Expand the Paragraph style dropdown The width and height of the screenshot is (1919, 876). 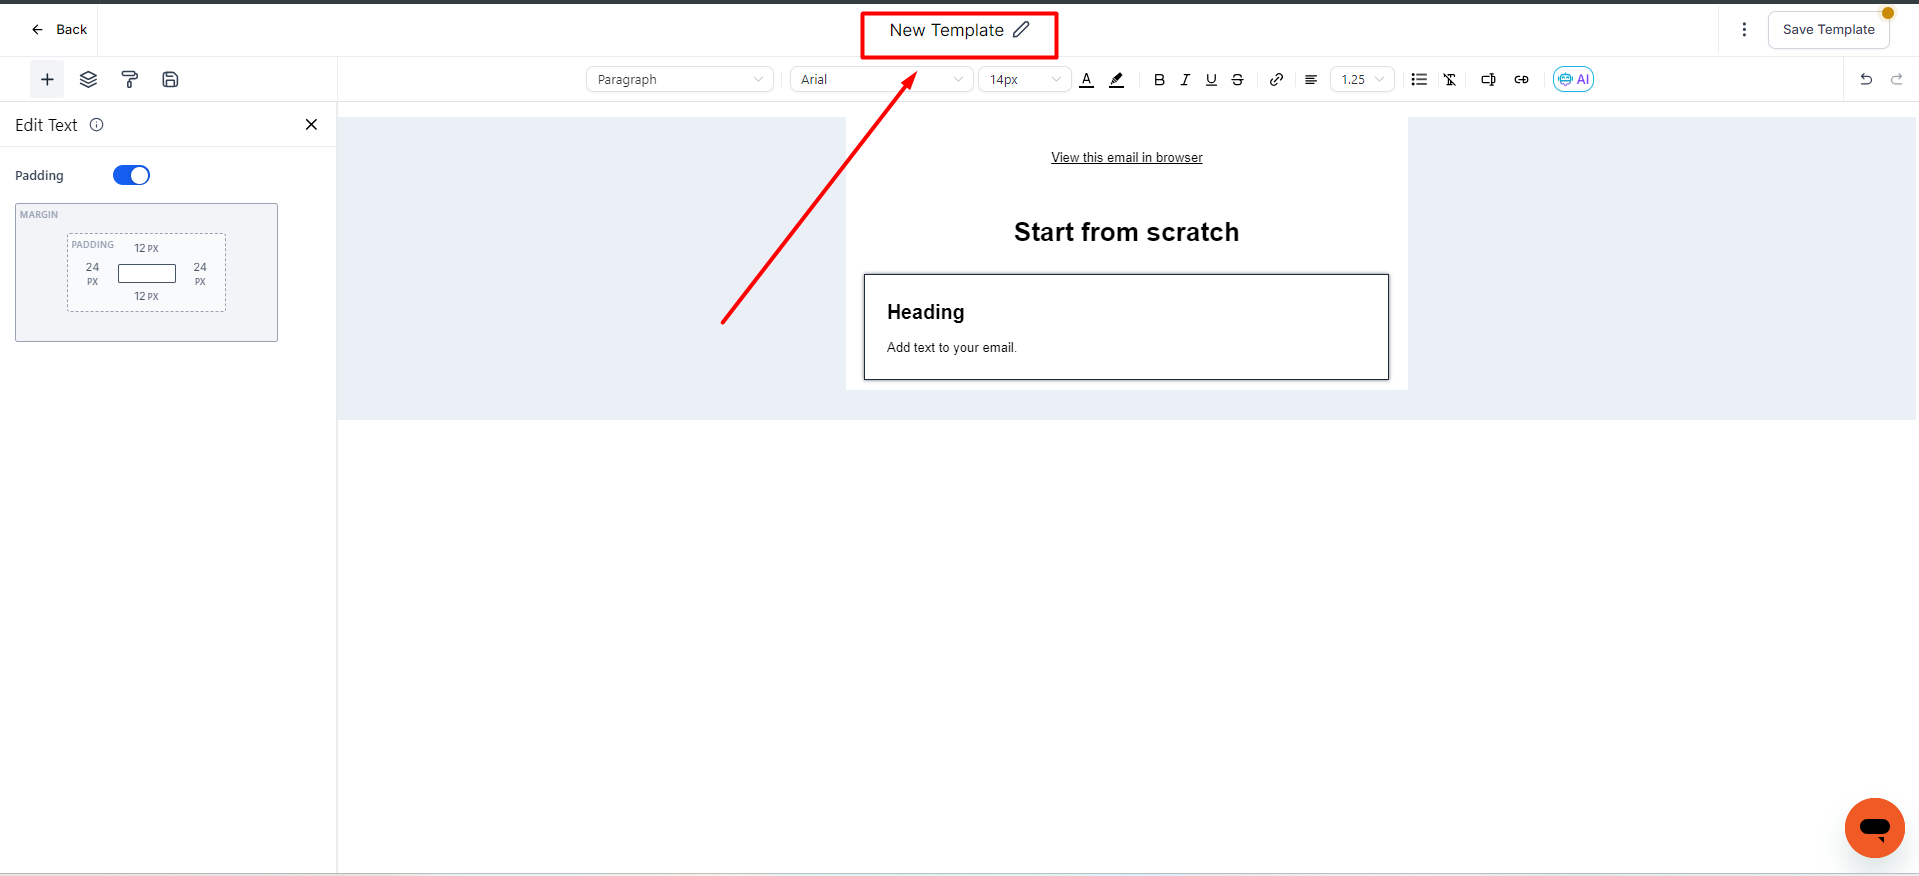point(679,80)
